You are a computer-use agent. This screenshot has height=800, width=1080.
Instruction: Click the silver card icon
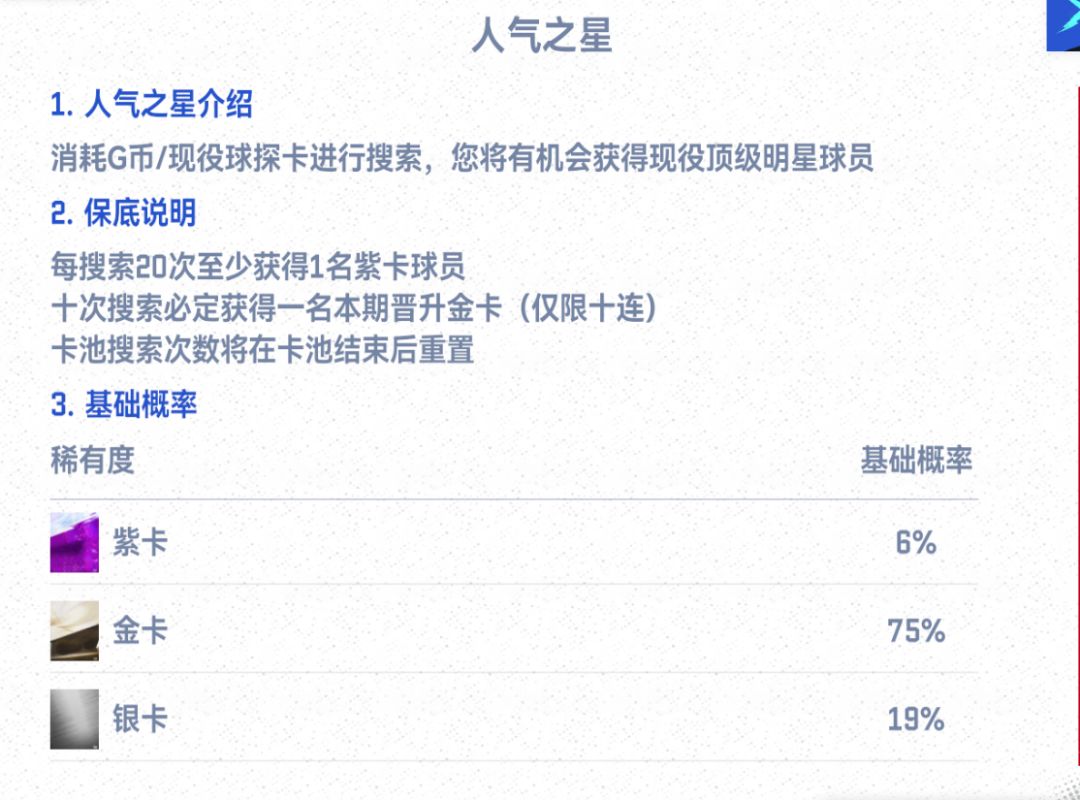pyautogui.click(x=75, y=719)
